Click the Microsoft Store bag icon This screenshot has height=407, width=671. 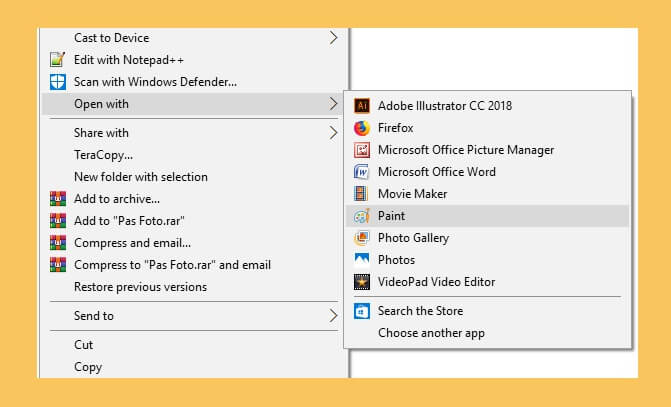362,311
